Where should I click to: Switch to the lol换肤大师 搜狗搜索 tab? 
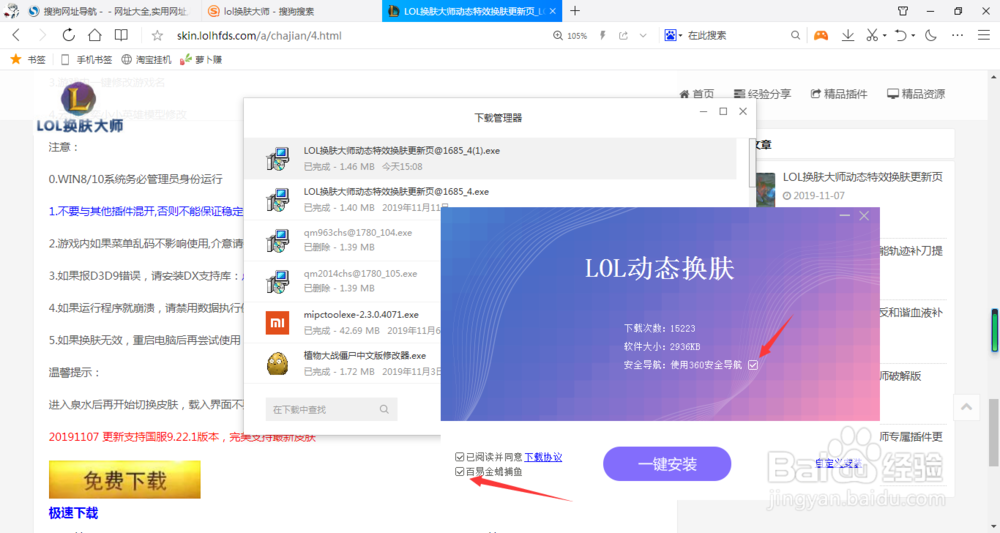coord(290,11)
